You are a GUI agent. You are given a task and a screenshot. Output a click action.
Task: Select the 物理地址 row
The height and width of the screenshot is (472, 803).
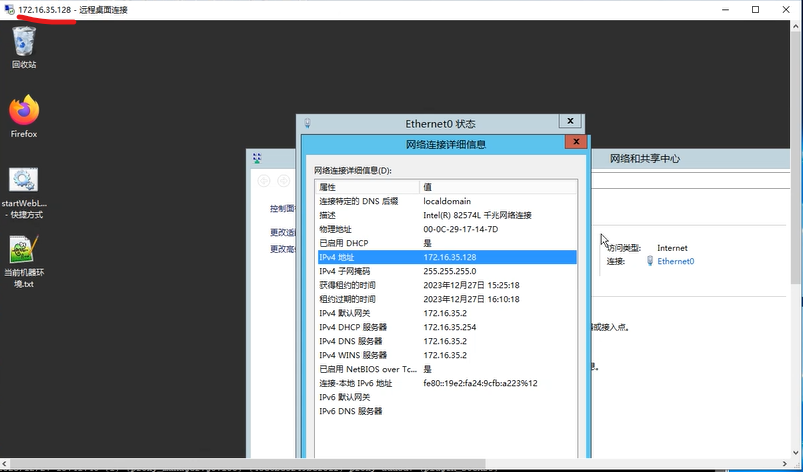pos(446,229)
